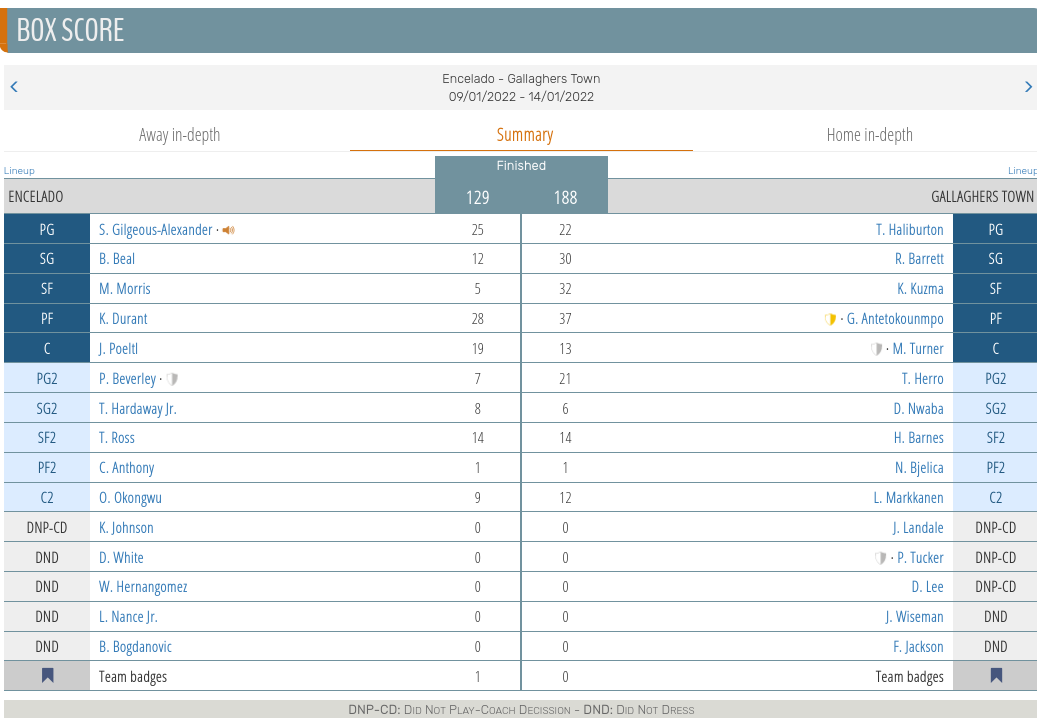Click M. Turner player name
Image resolution: width=1037 pixels, height=727 pixels.
pos(918,349)
